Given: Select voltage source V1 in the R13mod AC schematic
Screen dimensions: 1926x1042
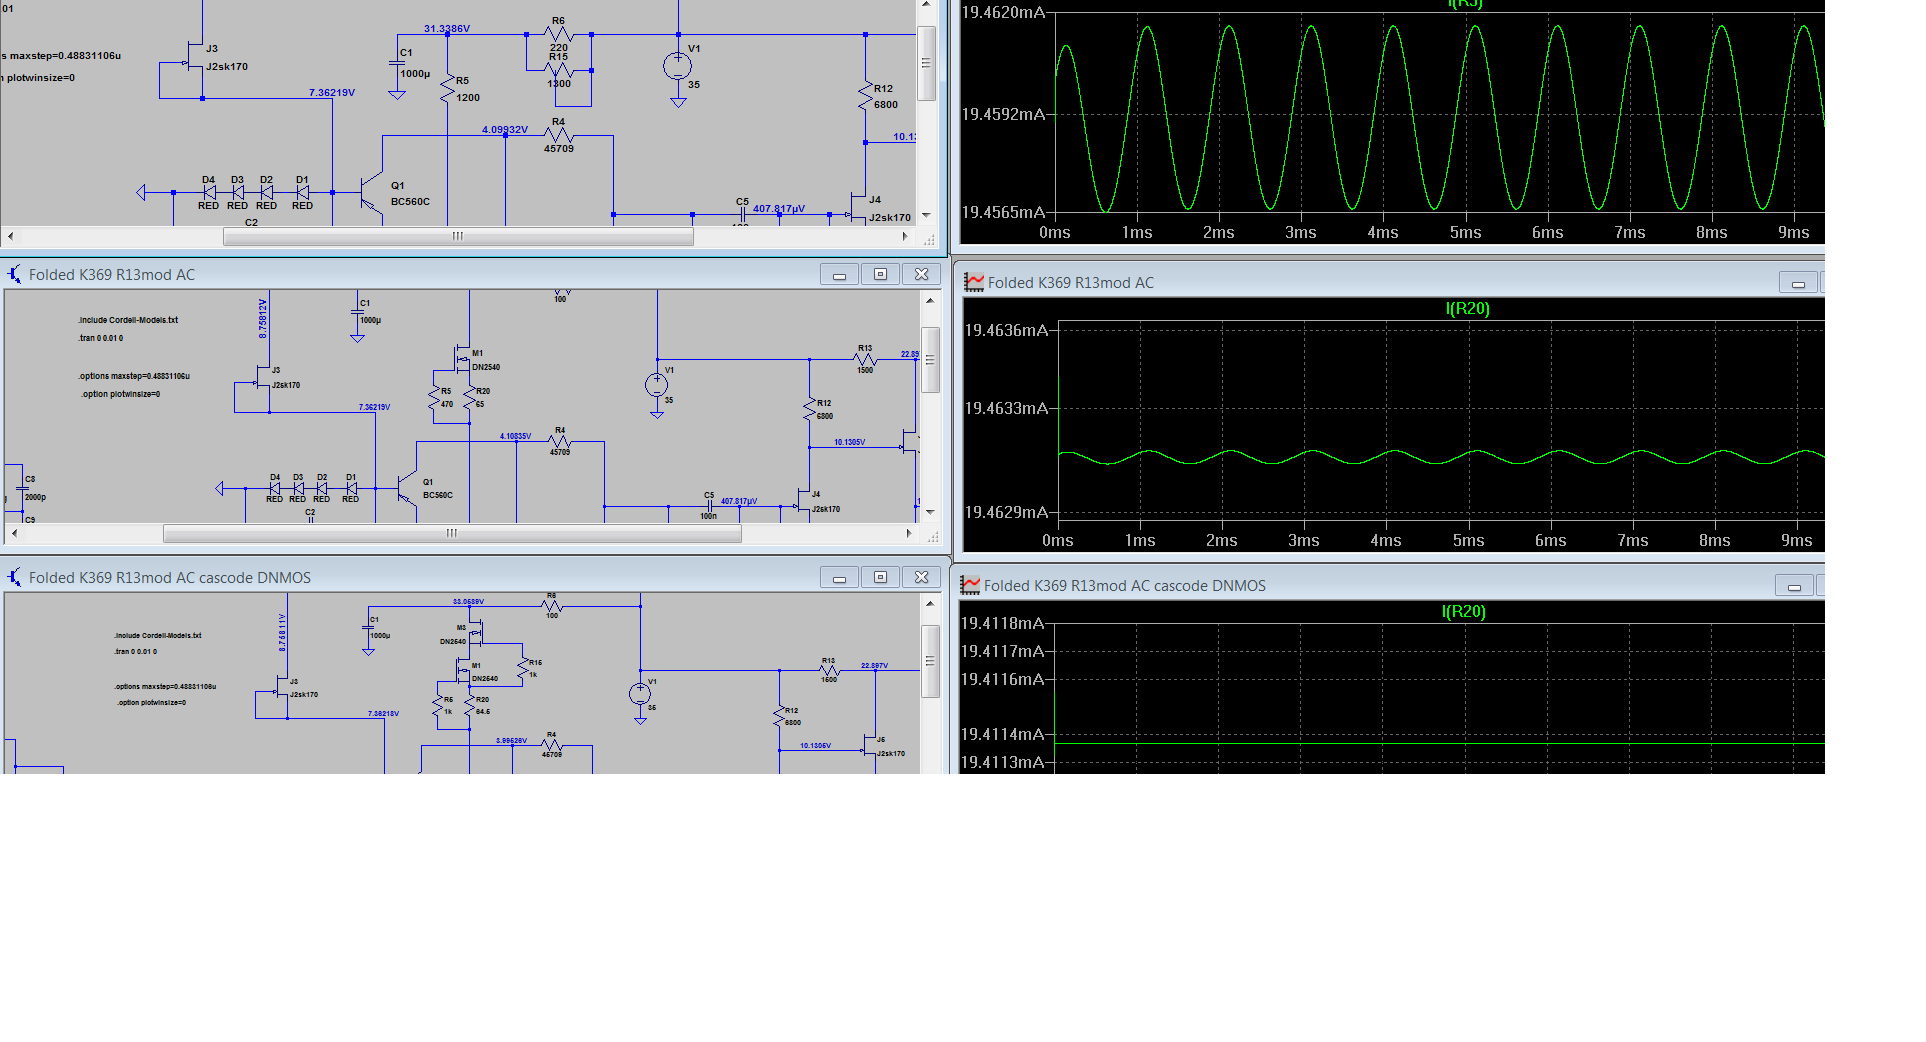Looking at the screenshot, I should click(x=657, y=385).
